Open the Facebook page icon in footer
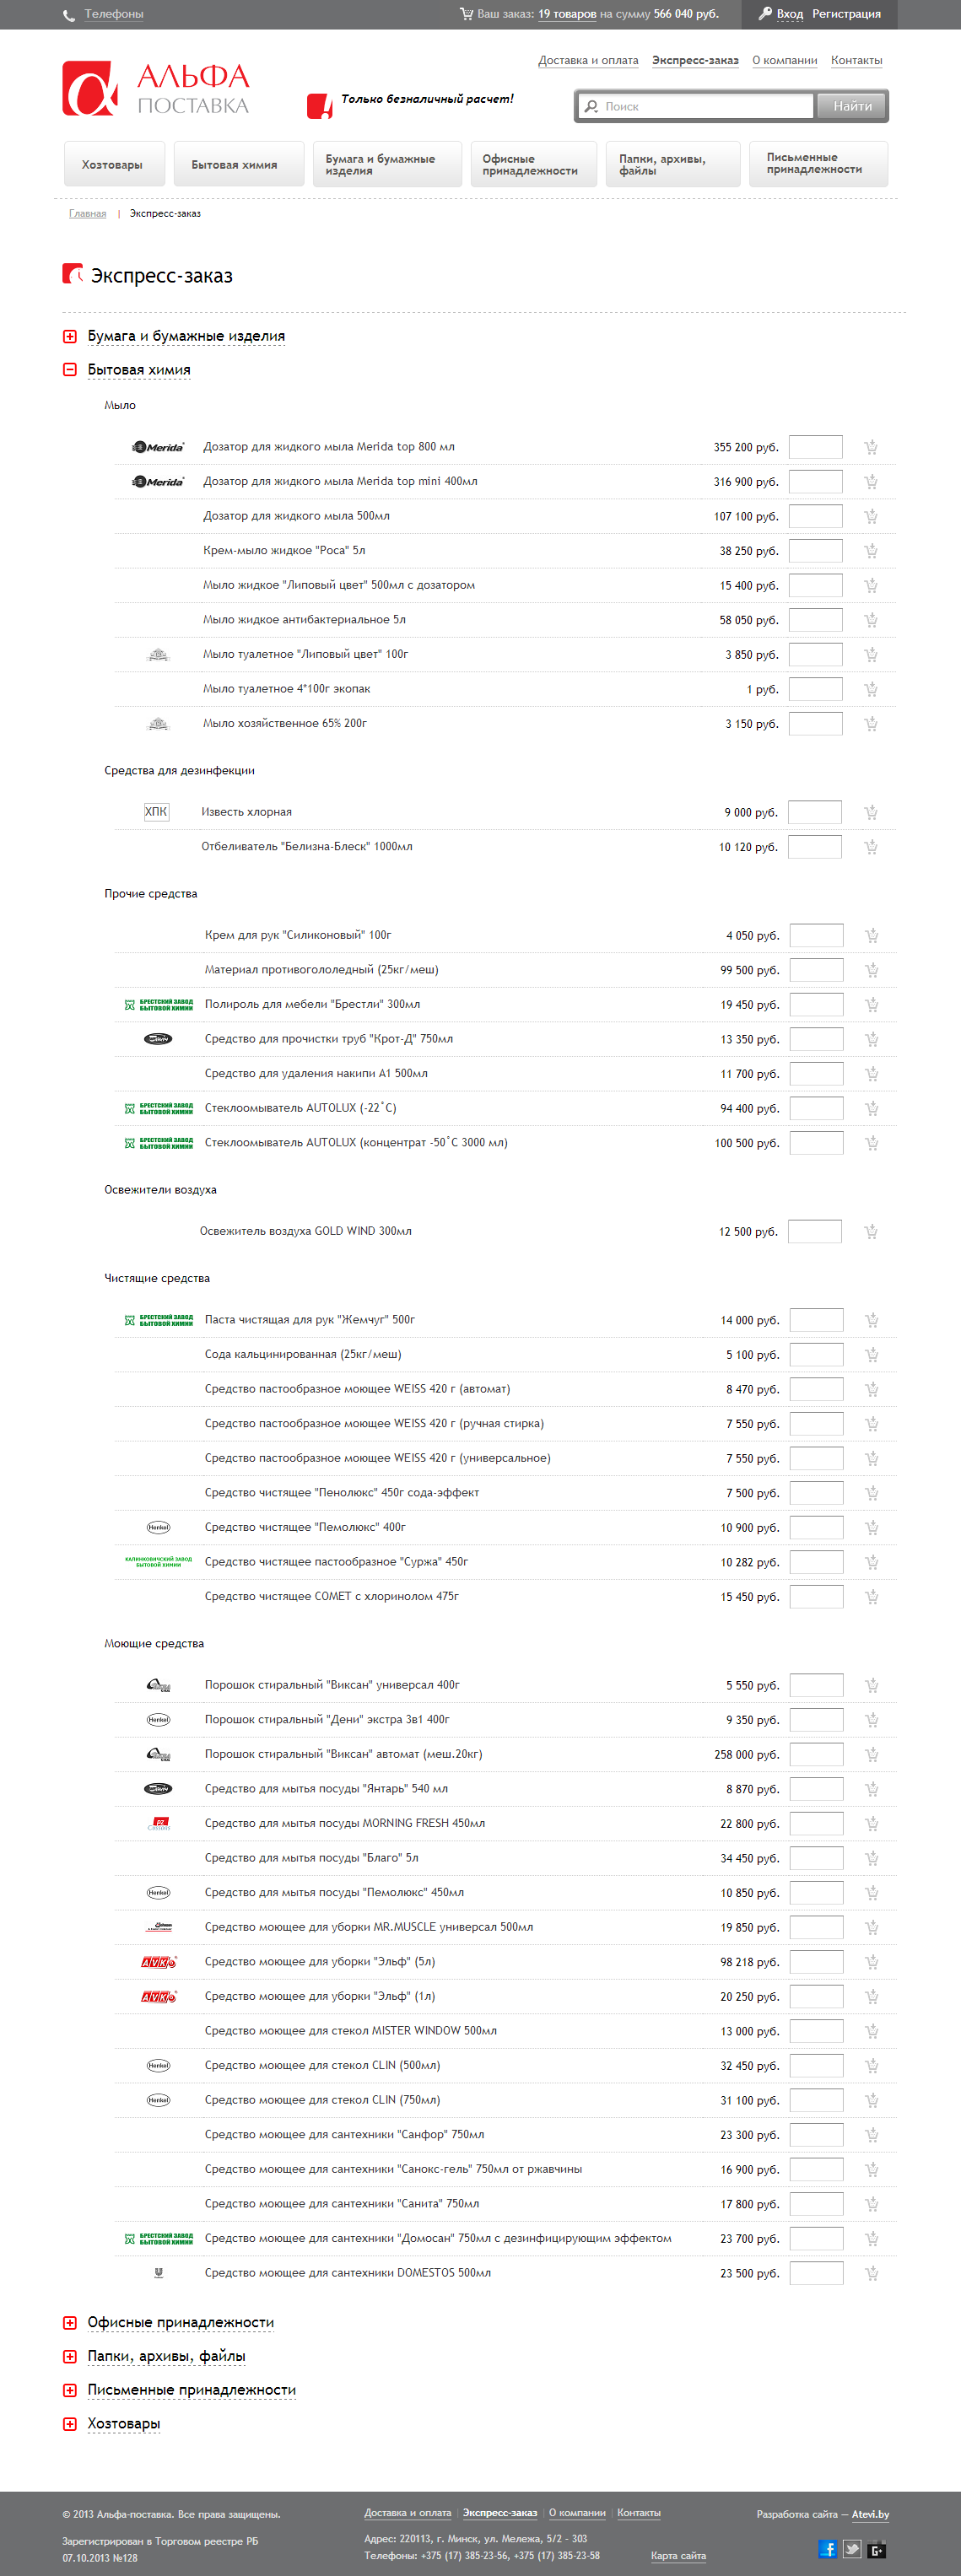This screenshot has height=2576, width=961. (x=827, y=2549)
